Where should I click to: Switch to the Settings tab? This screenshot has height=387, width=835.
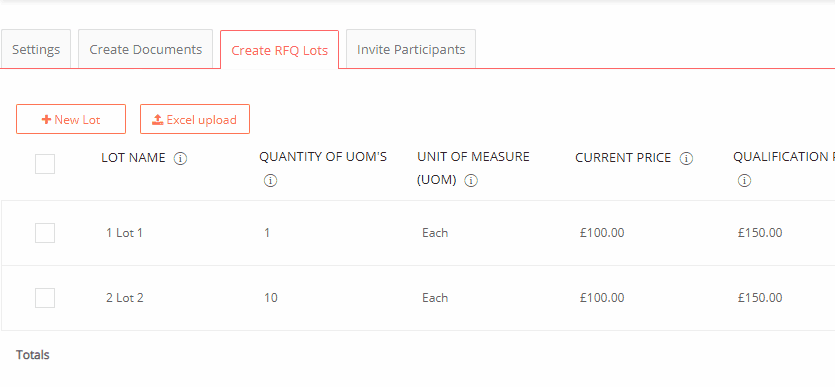[x=36, y=50]
